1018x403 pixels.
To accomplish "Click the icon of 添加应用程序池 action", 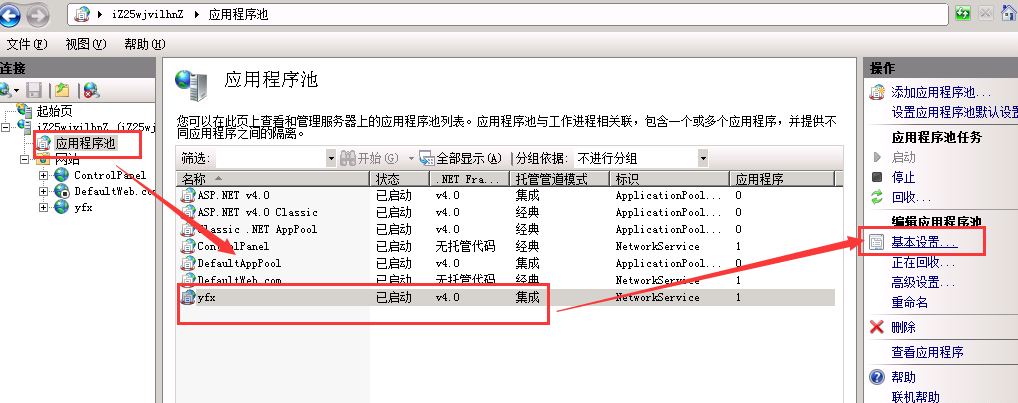I will point(877,92).
